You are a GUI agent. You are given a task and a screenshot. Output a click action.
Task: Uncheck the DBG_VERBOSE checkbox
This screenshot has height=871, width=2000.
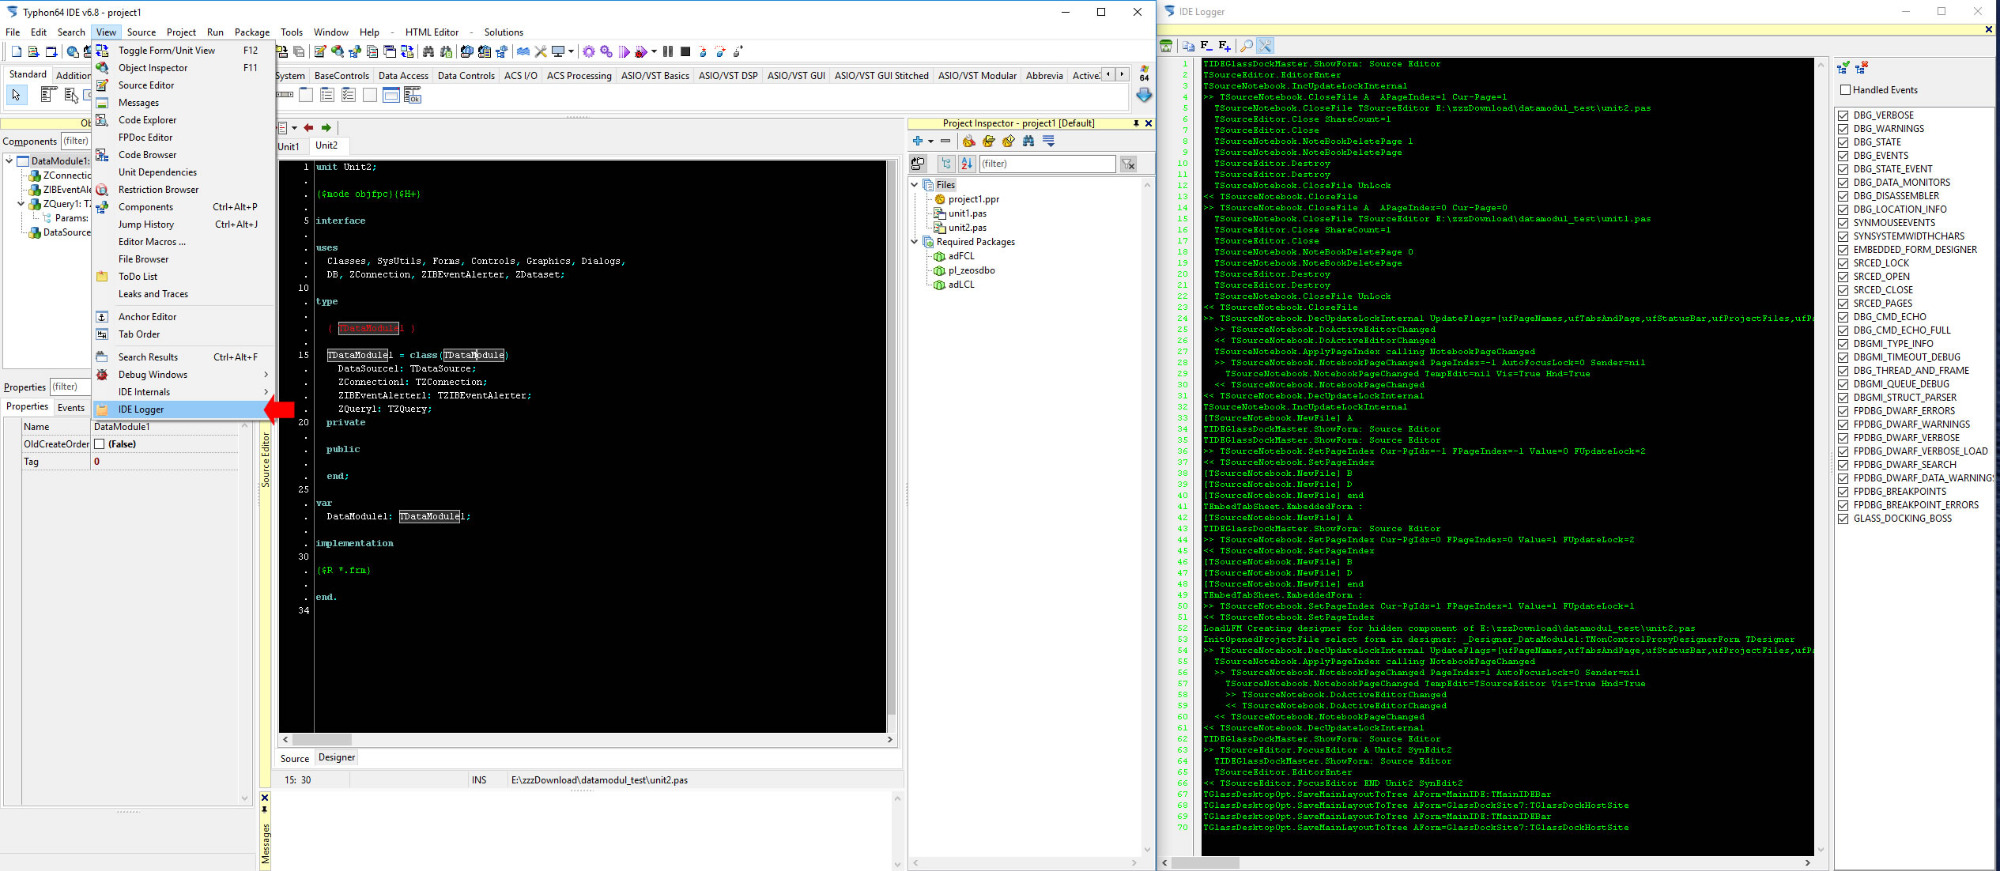1843,116
